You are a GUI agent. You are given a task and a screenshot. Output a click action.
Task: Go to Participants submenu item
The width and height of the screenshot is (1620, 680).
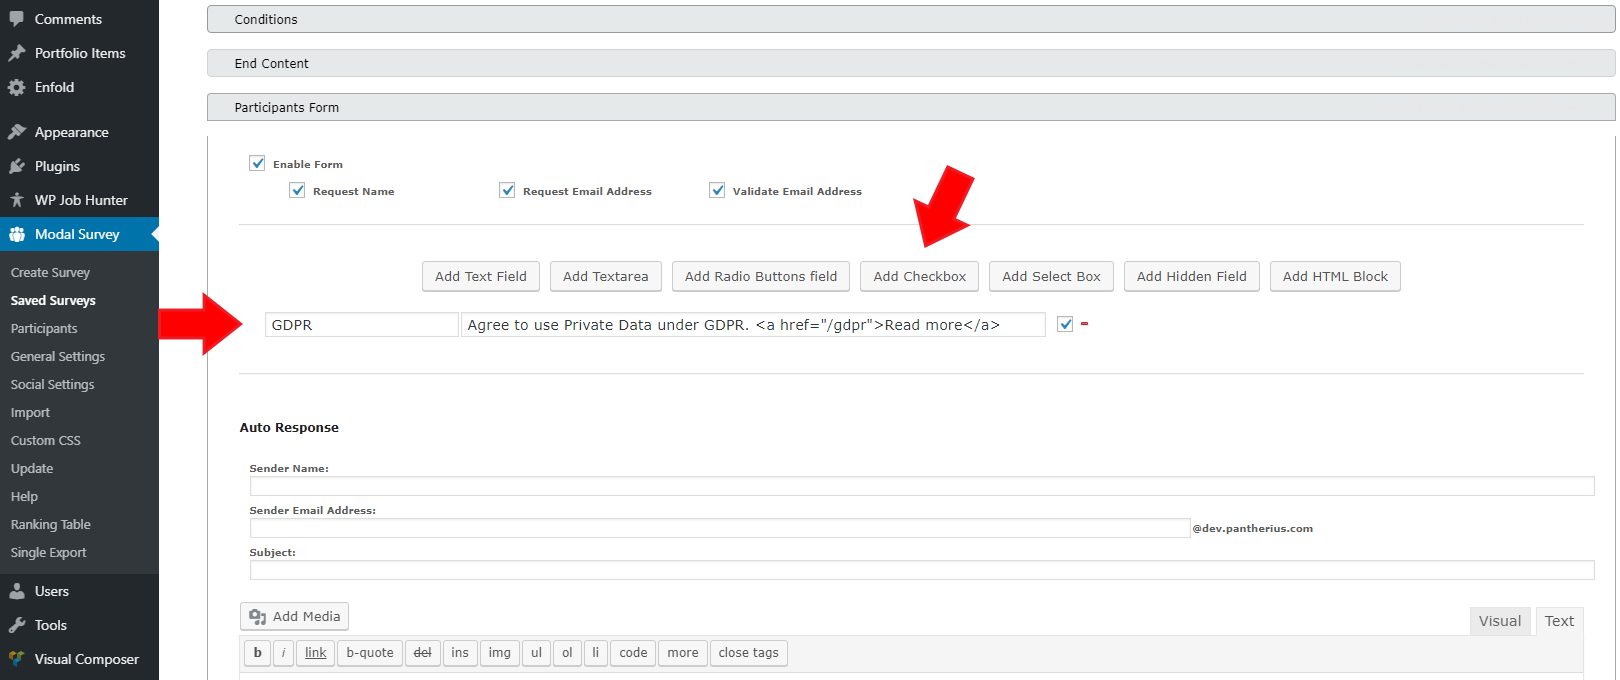pos(44,328)
